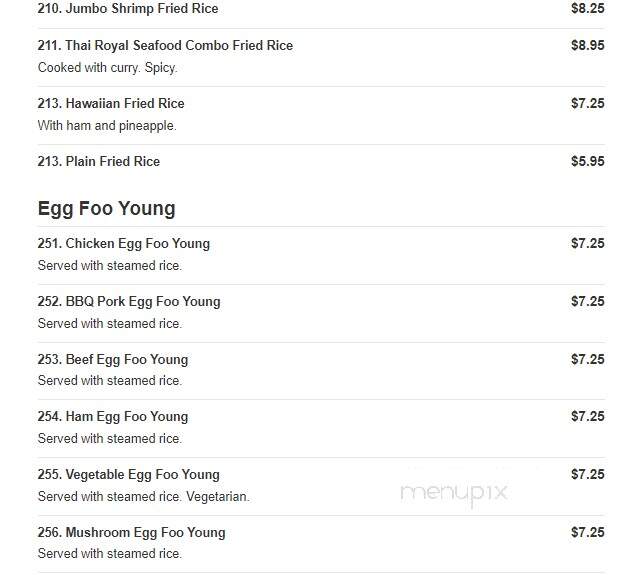Image resolution: width=633 pixels, height=575 pixels.
Task: Click the $5.95 Plain Fried Rice price
Action: pos(588,162)
